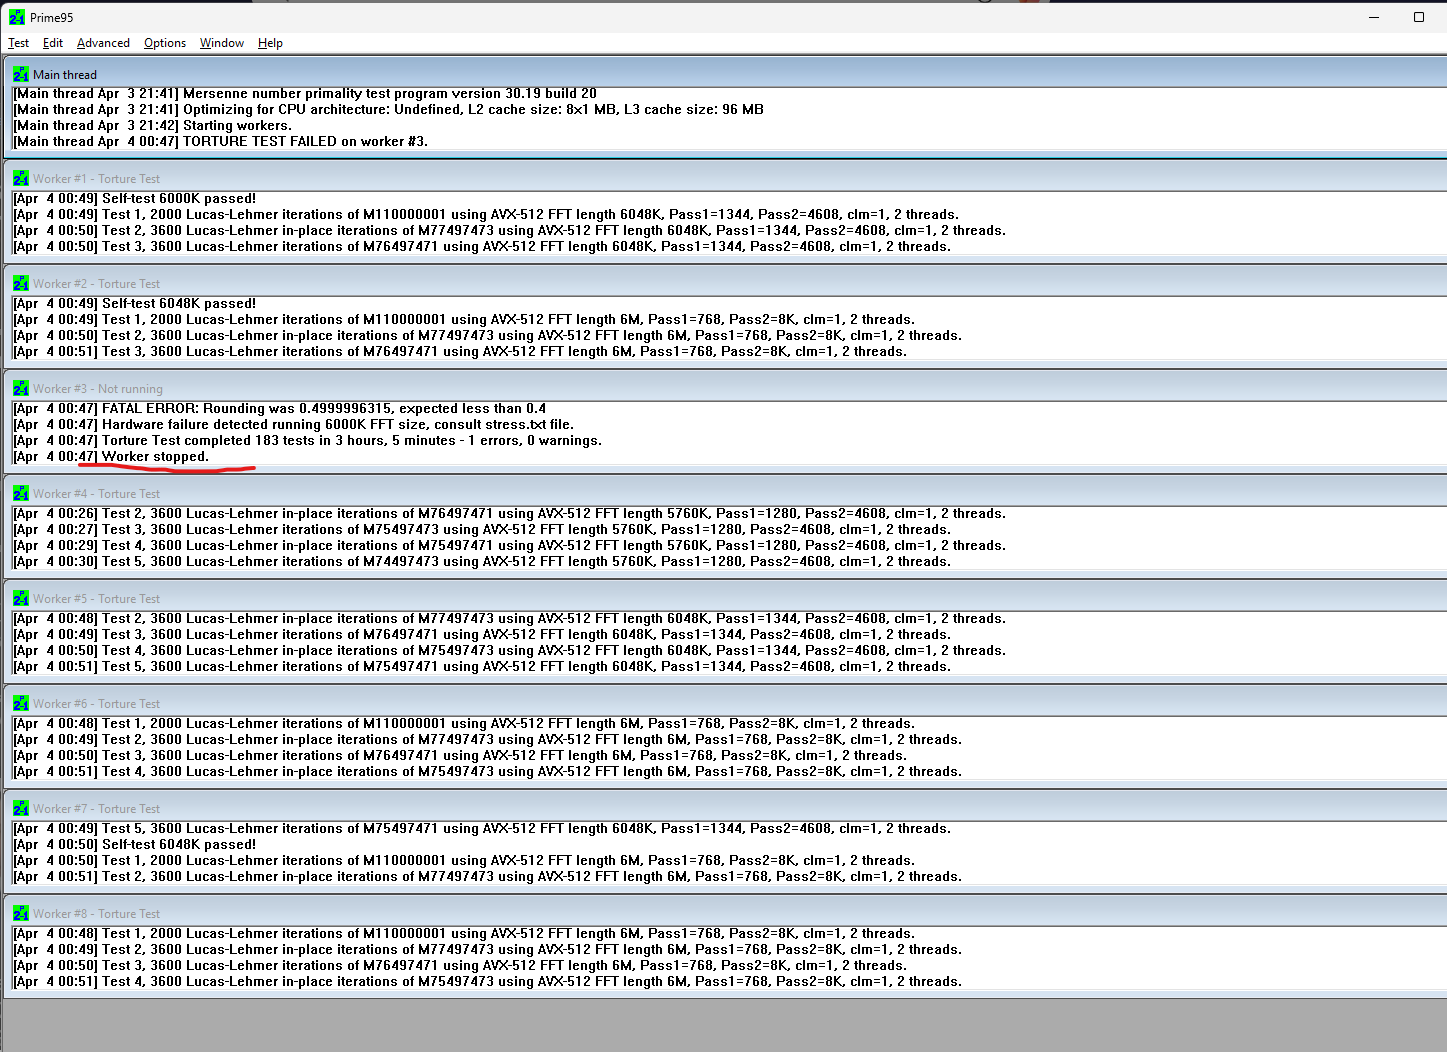Activate Worker #2 - Torture Test title bar
The image size is (1447, 1052).
pos(728,284)
